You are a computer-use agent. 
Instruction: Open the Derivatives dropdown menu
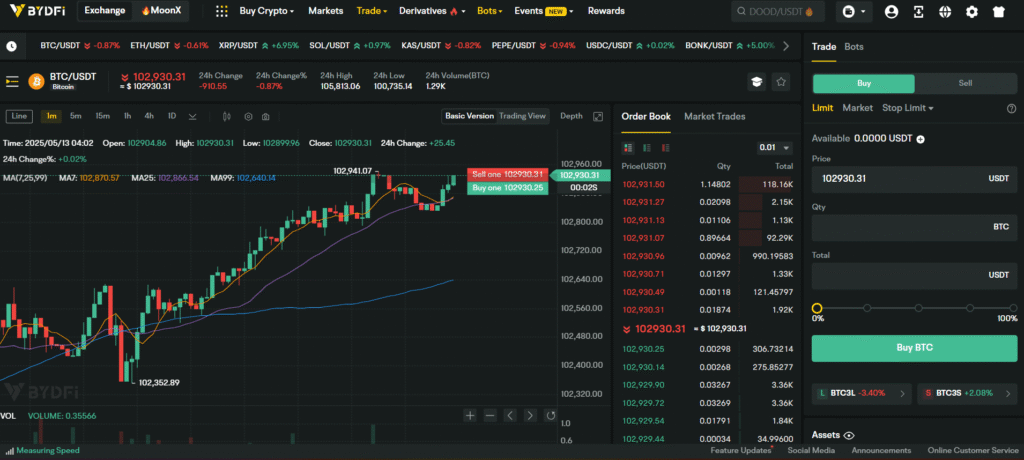tap(432, 11)
